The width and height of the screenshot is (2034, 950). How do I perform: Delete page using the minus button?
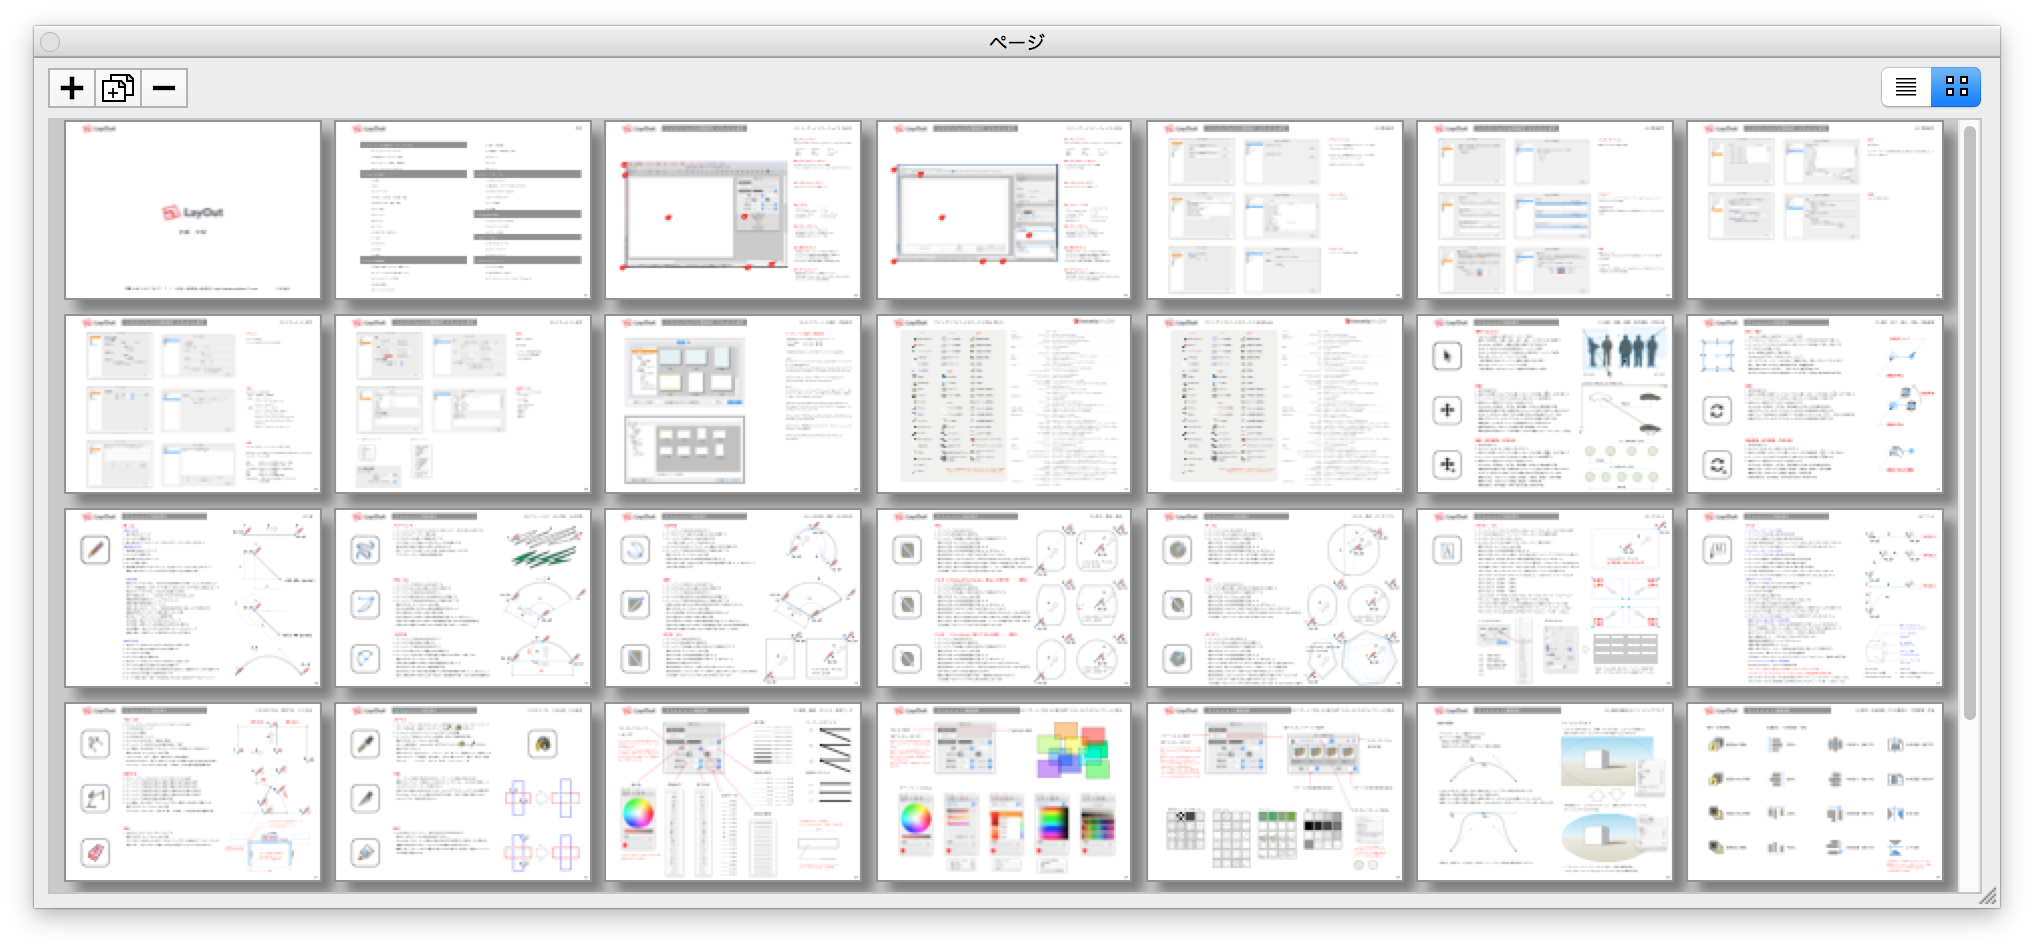164,88
